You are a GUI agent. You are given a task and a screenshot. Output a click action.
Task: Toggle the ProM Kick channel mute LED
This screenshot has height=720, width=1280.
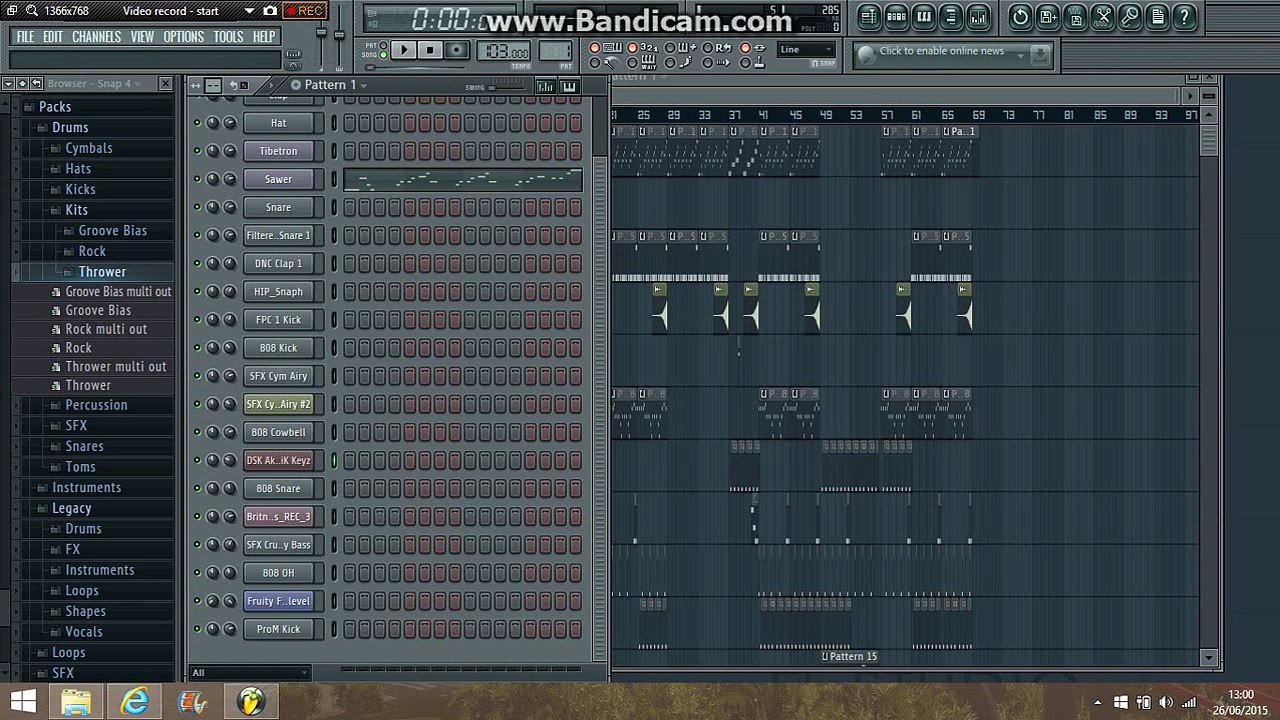pos(197,629)
